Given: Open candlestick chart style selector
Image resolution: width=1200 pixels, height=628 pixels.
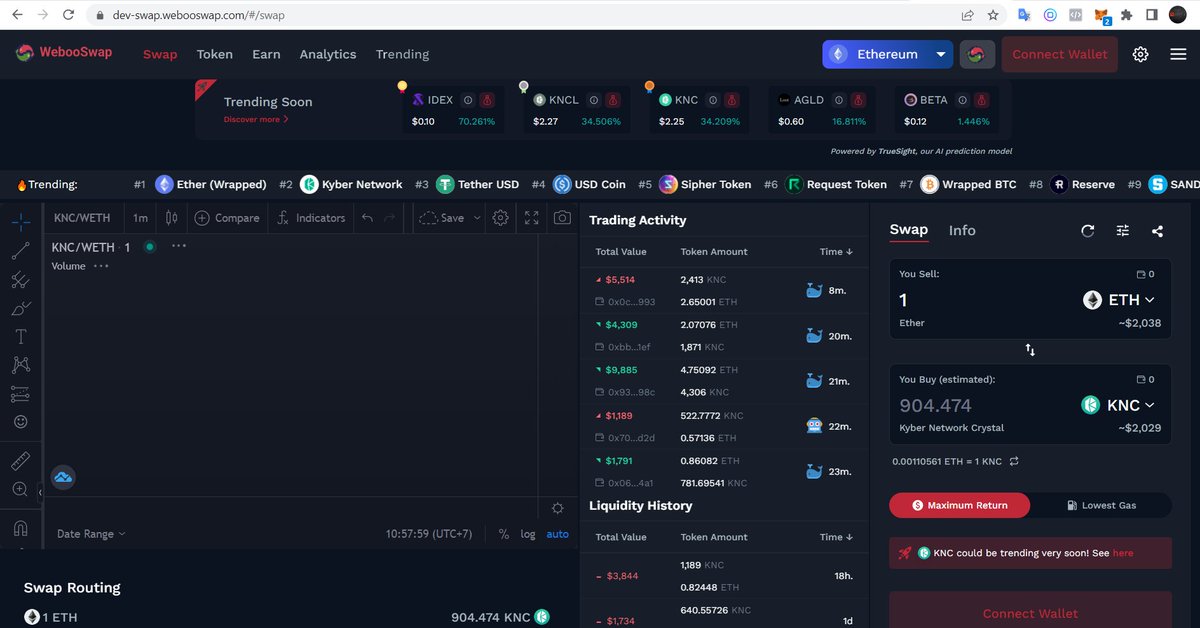Looking at the screenshot, I should pos(171,218).
